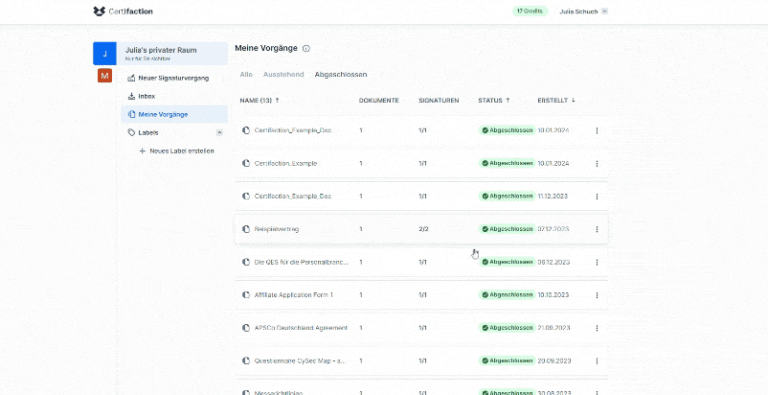
Task: Select the blue J workspace avatar
Action: [x=105, y=53]
